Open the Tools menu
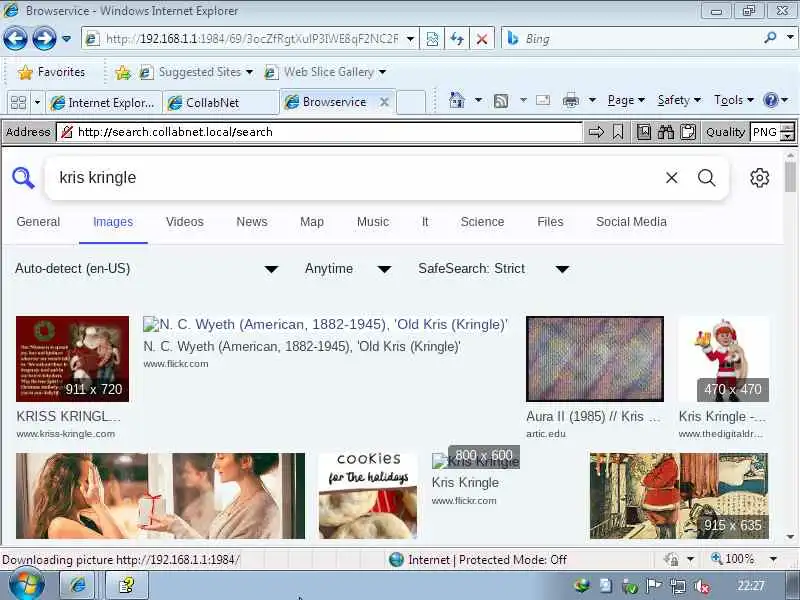800x600 pixels. tap(733, 100)
